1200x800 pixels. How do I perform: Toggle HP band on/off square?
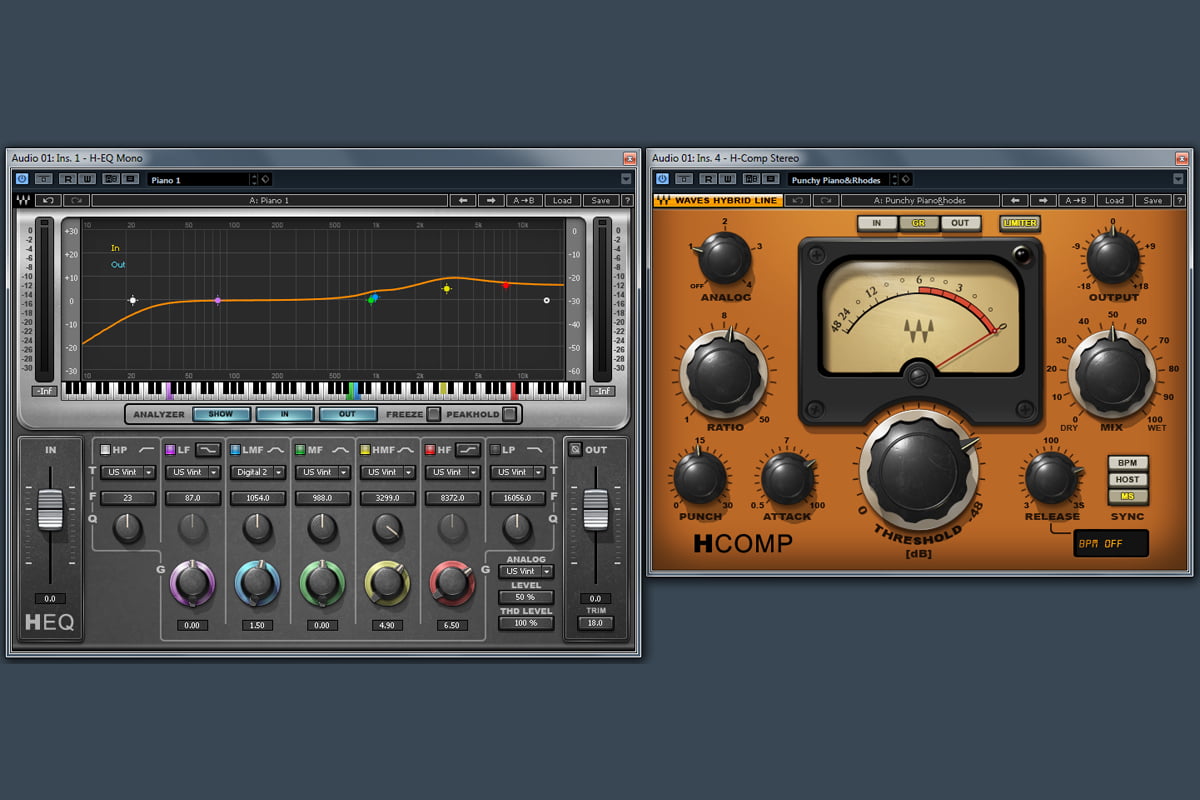tap(106, 450)
